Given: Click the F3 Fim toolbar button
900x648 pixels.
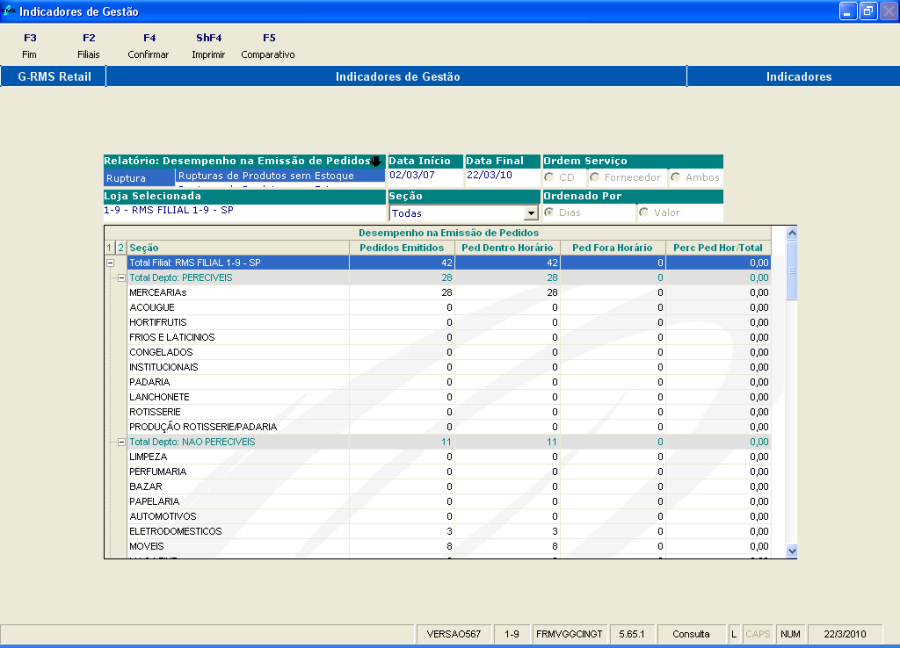Looking at the screenshot, I should (x=29, y=46).
